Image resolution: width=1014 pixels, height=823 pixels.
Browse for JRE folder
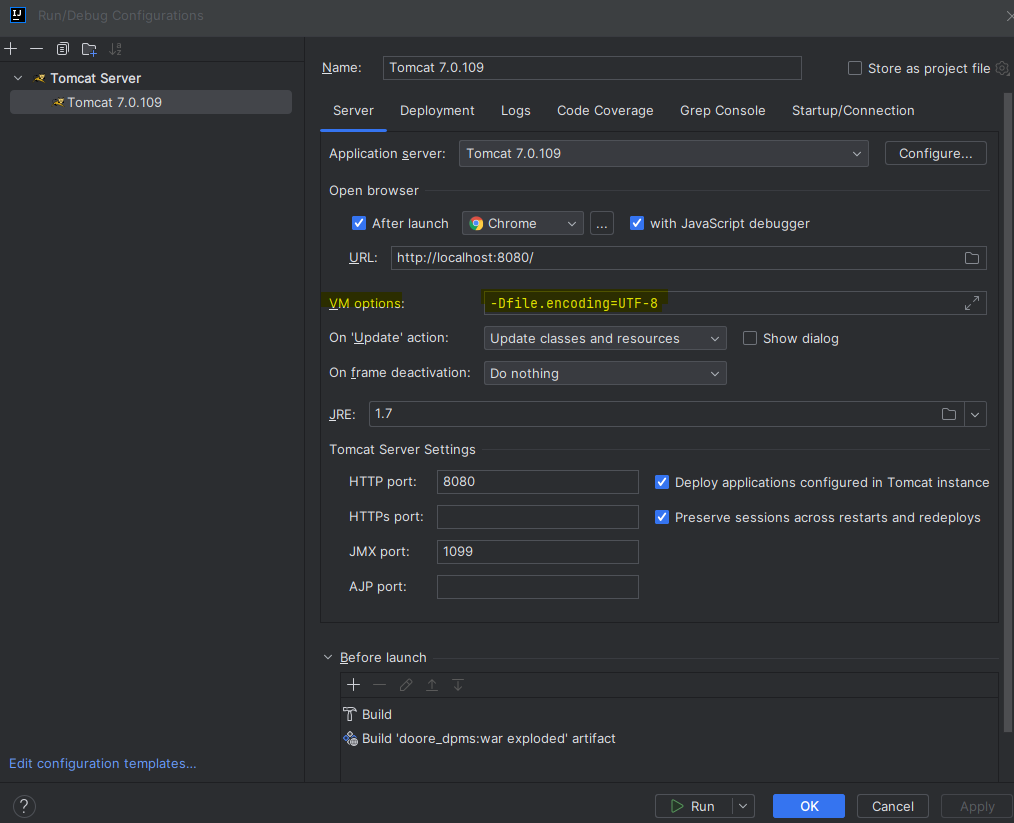pyautogui.click(x=949, y=414)
